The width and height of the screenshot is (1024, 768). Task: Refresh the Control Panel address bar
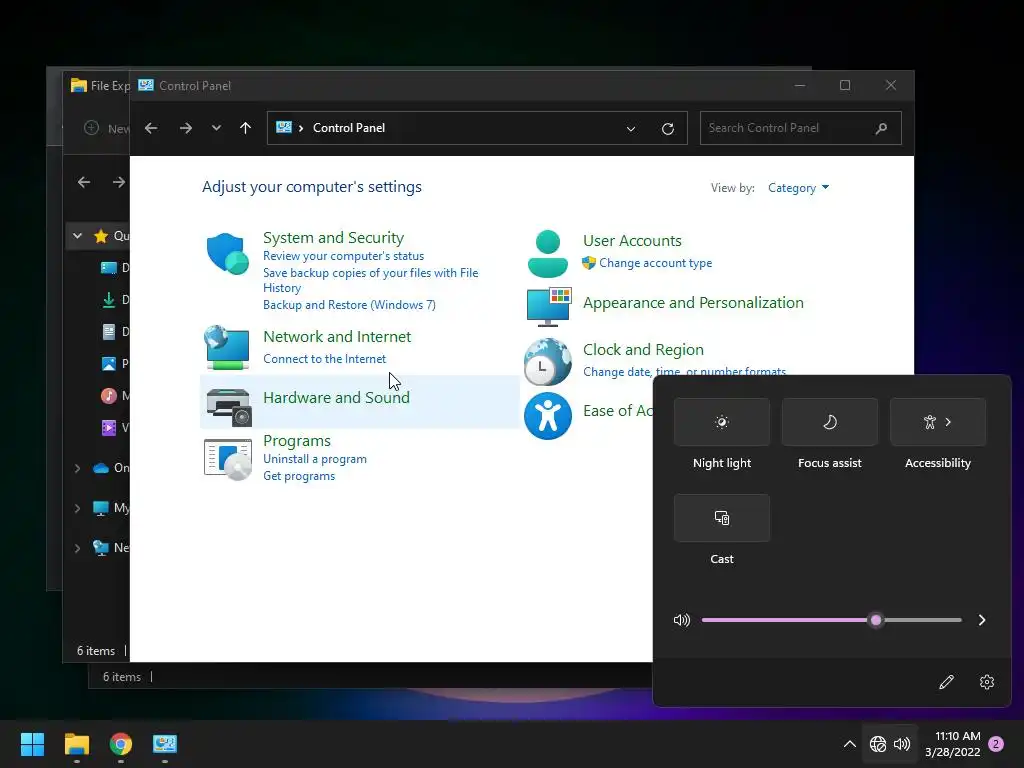point(667,129)
